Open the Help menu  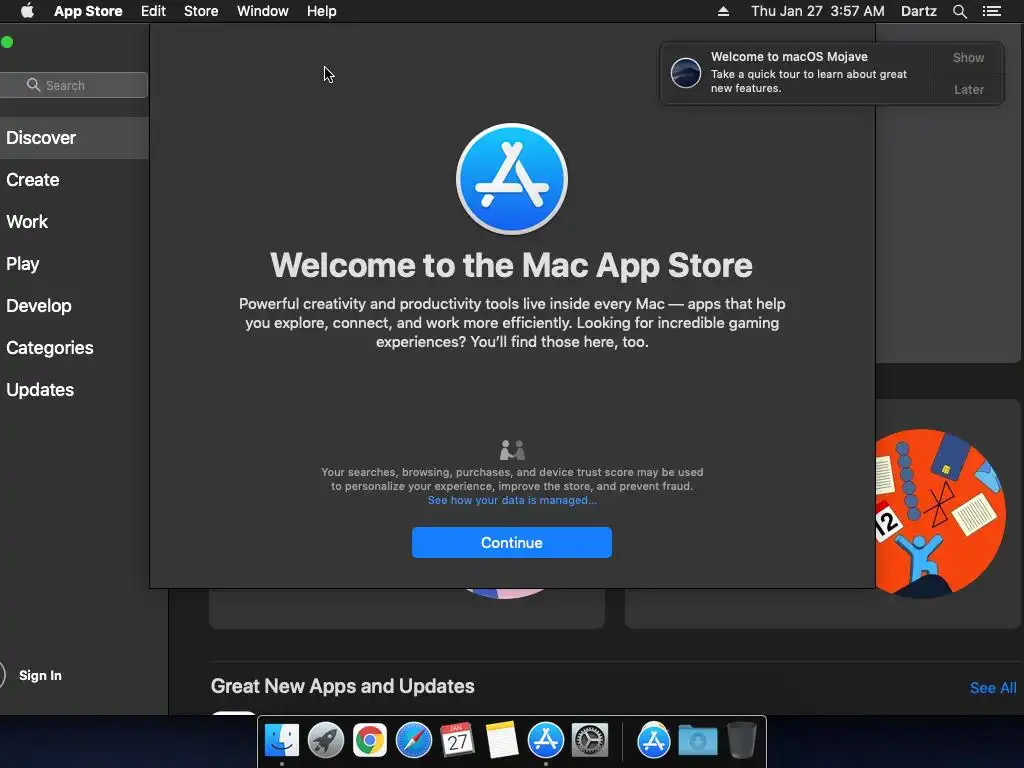point(321,11)
